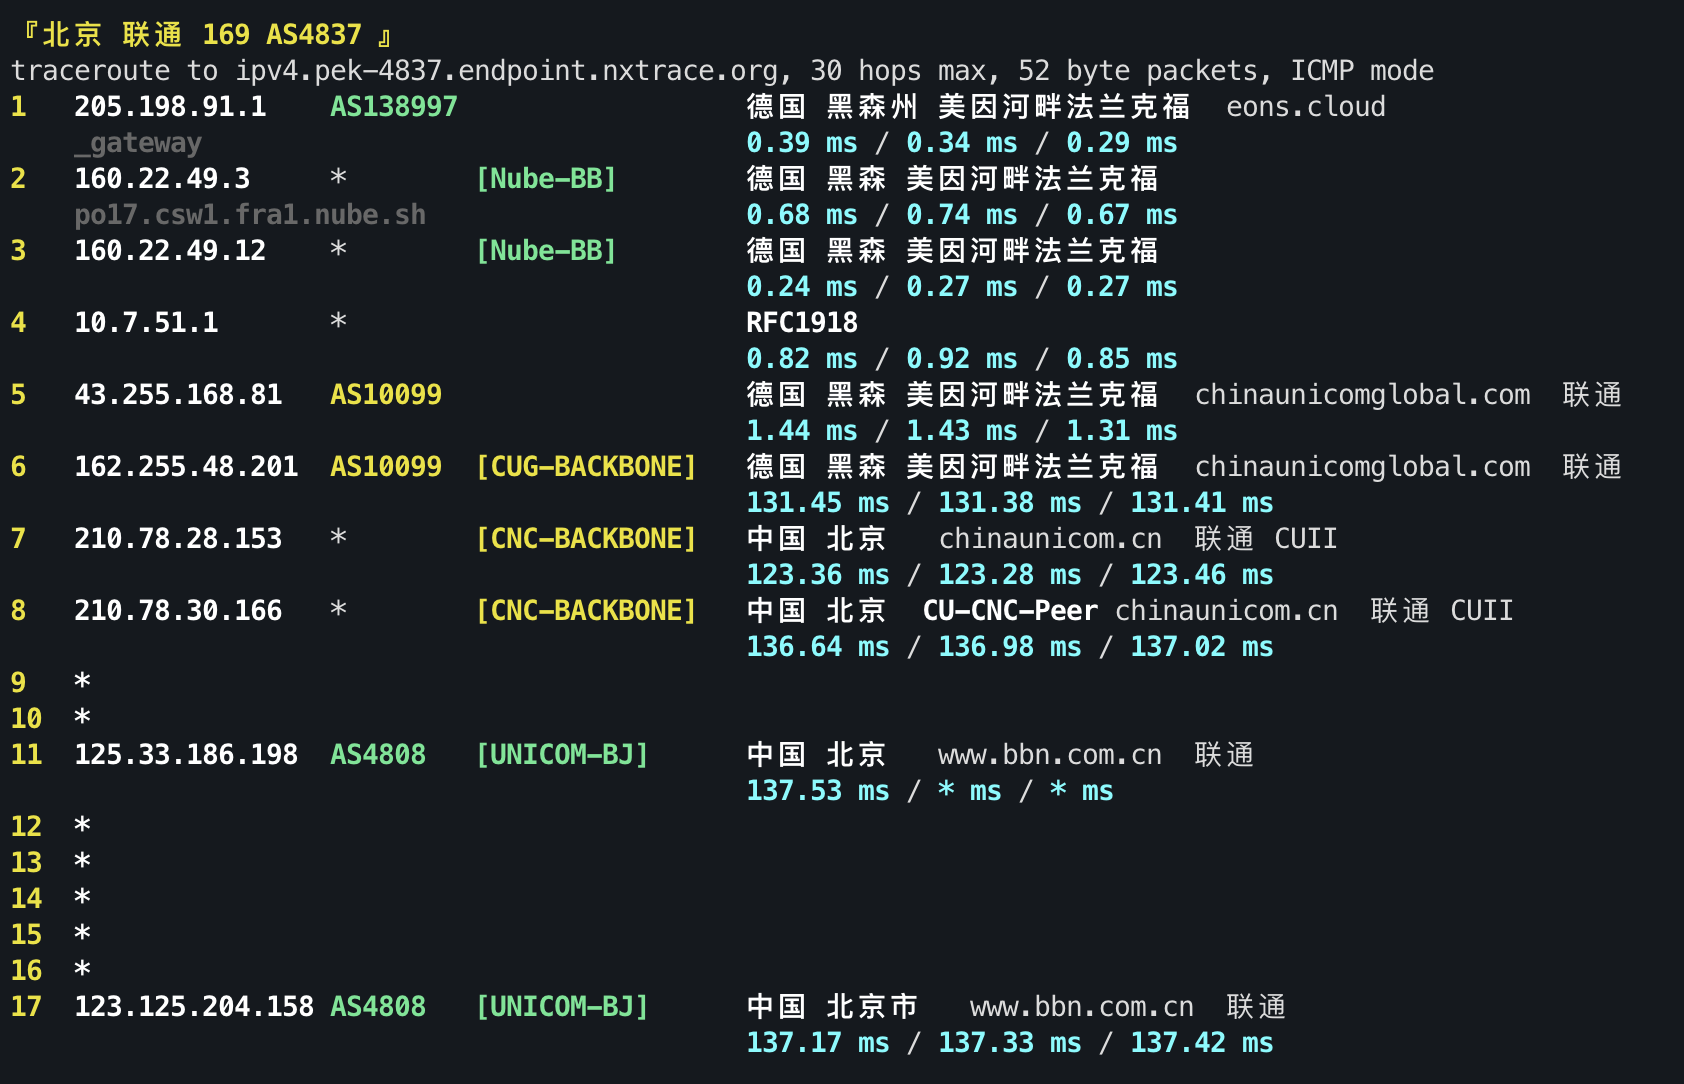Click the www.bbn.com.cn link on hop 11
Image resolution: width=1684 pixels, height=1084 pixels.
click(1049, 754)
